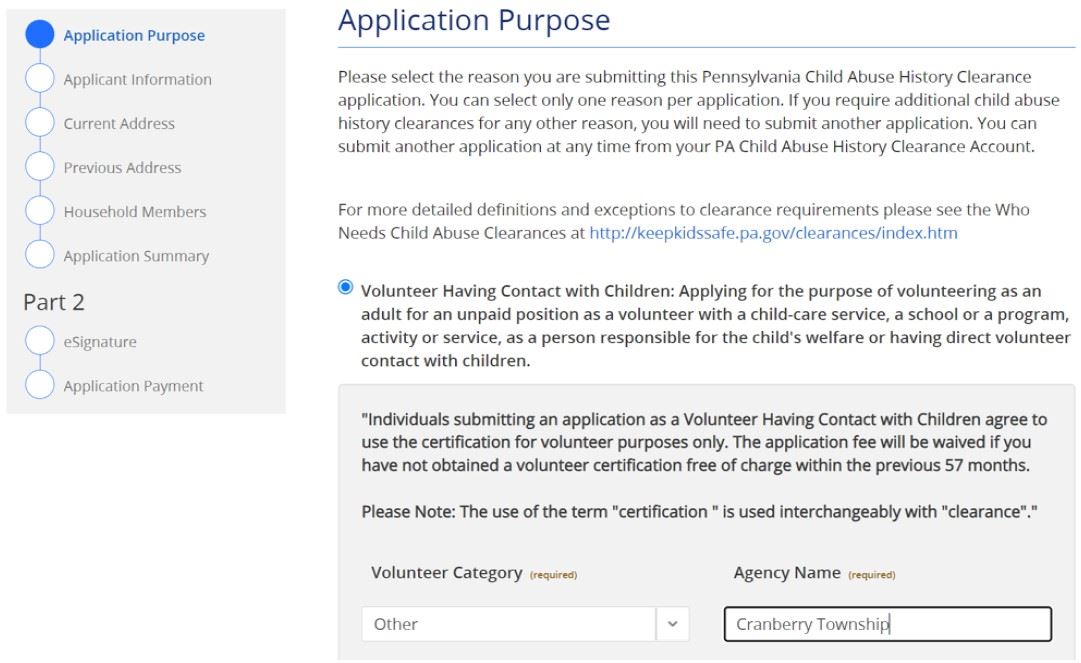This screenshot has width=1081, height=663.
Task: Open the keepkidssafe.pa.gov clearances link
Action: (773, 233)
